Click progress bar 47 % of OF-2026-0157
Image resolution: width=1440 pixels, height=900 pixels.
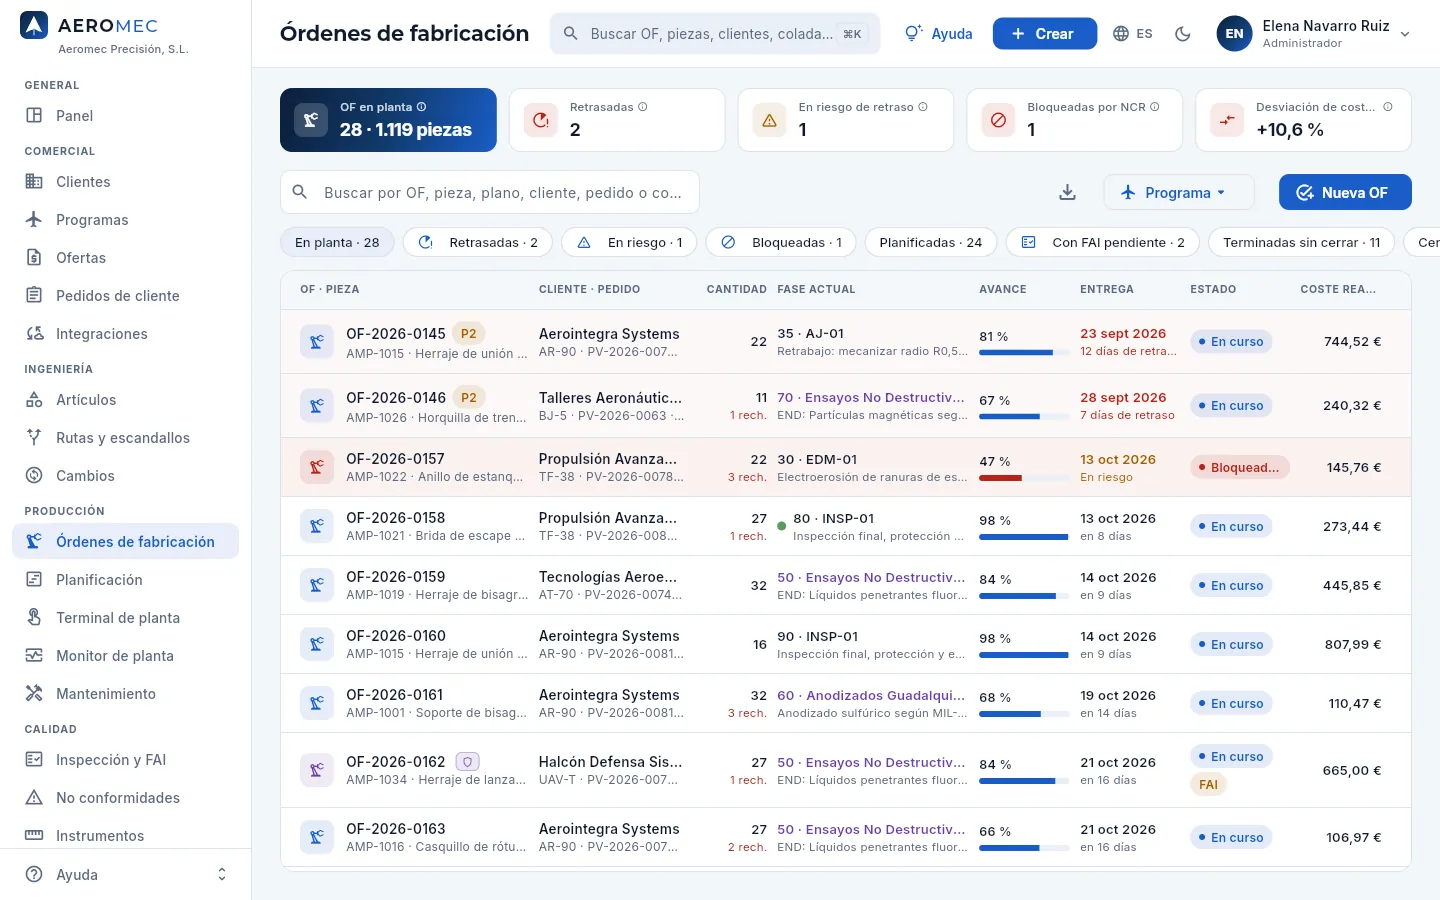1023,478
